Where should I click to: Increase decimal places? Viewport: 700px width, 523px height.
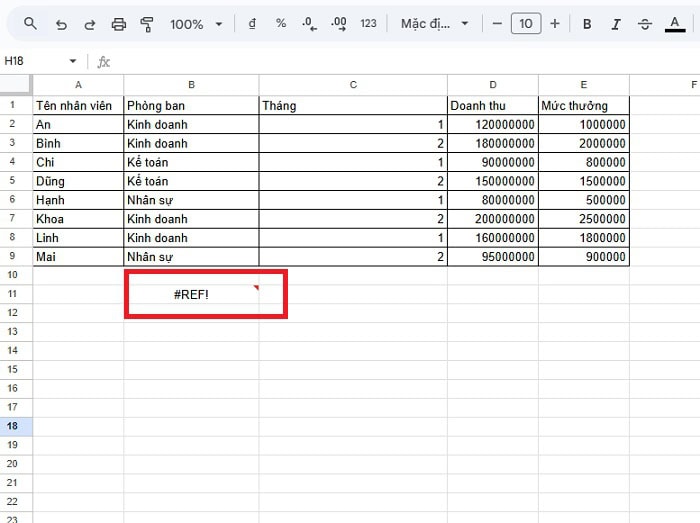click(x=338, y=24)
